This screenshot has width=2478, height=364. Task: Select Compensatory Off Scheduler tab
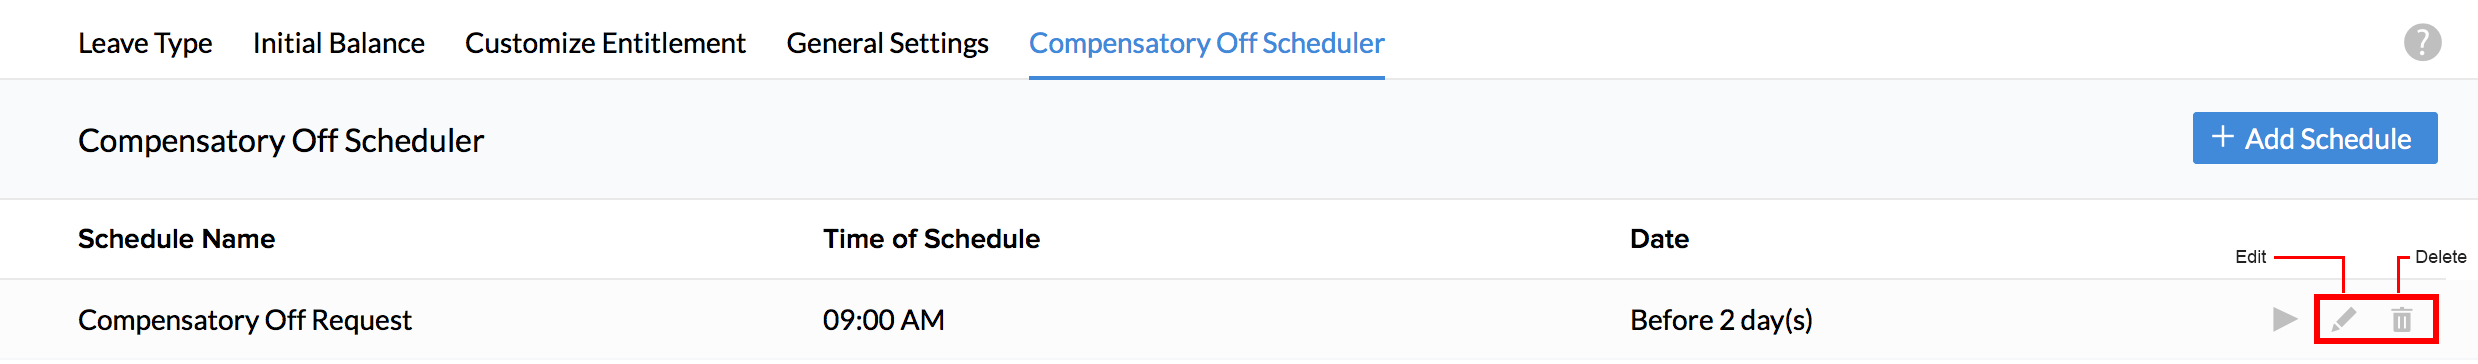pos(1207,43)
